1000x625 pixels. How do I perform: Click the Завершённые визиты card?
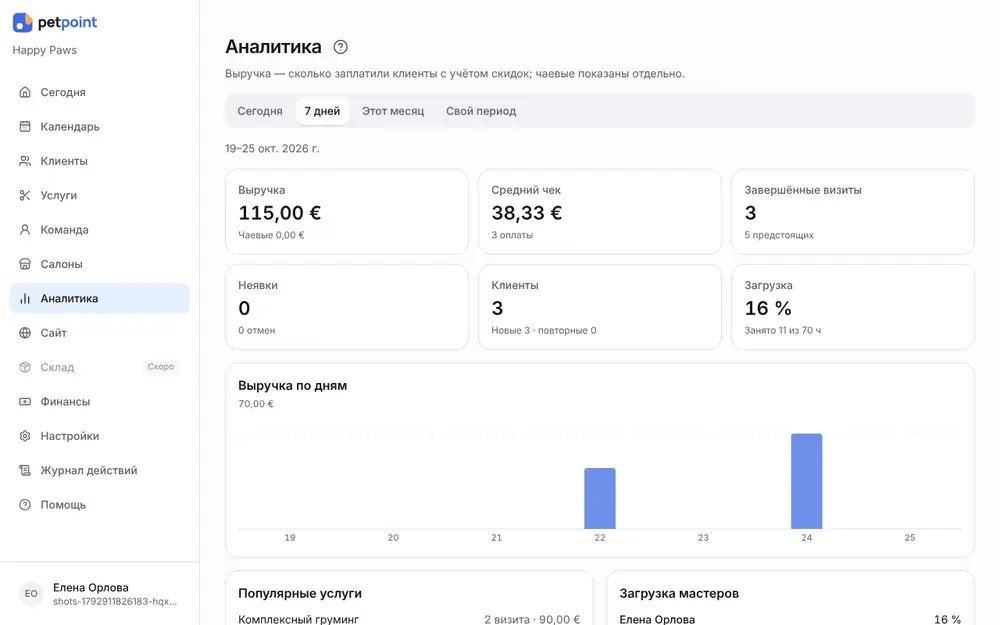[853, 212]
